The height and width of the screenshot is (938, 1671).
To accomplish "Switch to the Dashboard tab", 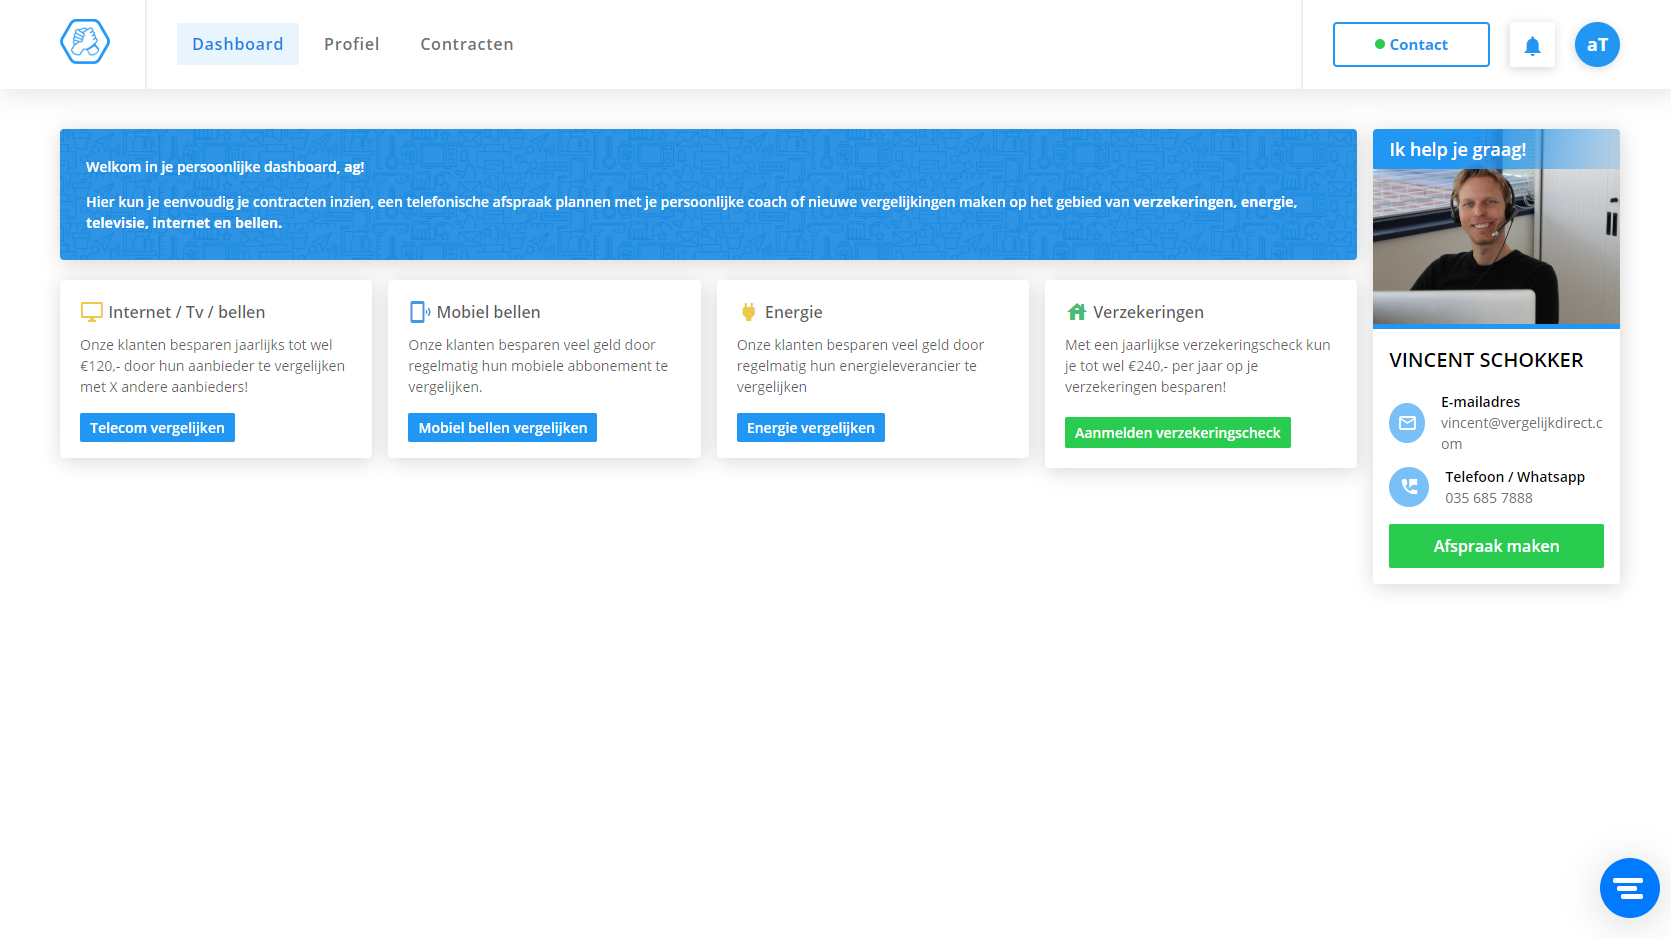I will (238, 44).
